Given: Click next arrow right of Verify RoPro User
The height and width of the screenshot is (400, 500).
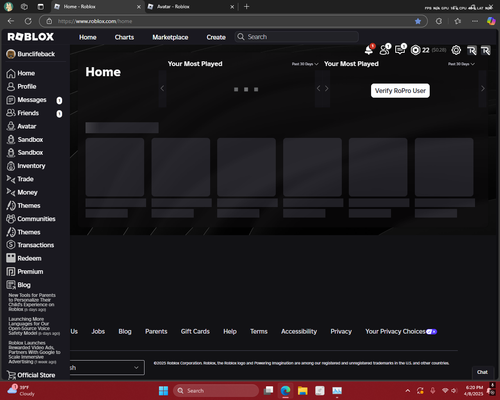Looking at the screenshot, I should coord(483,89).
